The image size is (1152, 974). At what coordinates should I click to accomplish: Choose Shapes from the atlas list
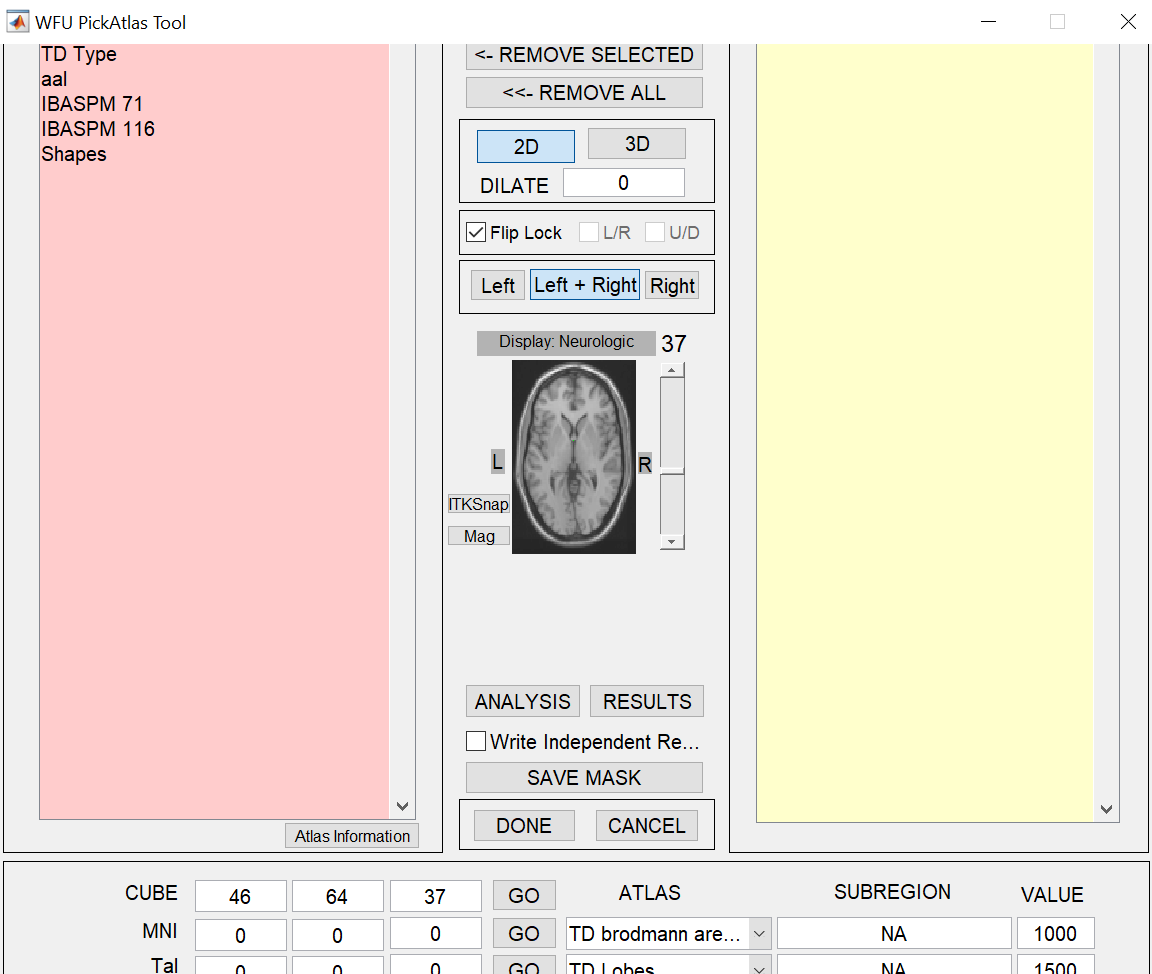pyautogui.click(x=74, y=154)
